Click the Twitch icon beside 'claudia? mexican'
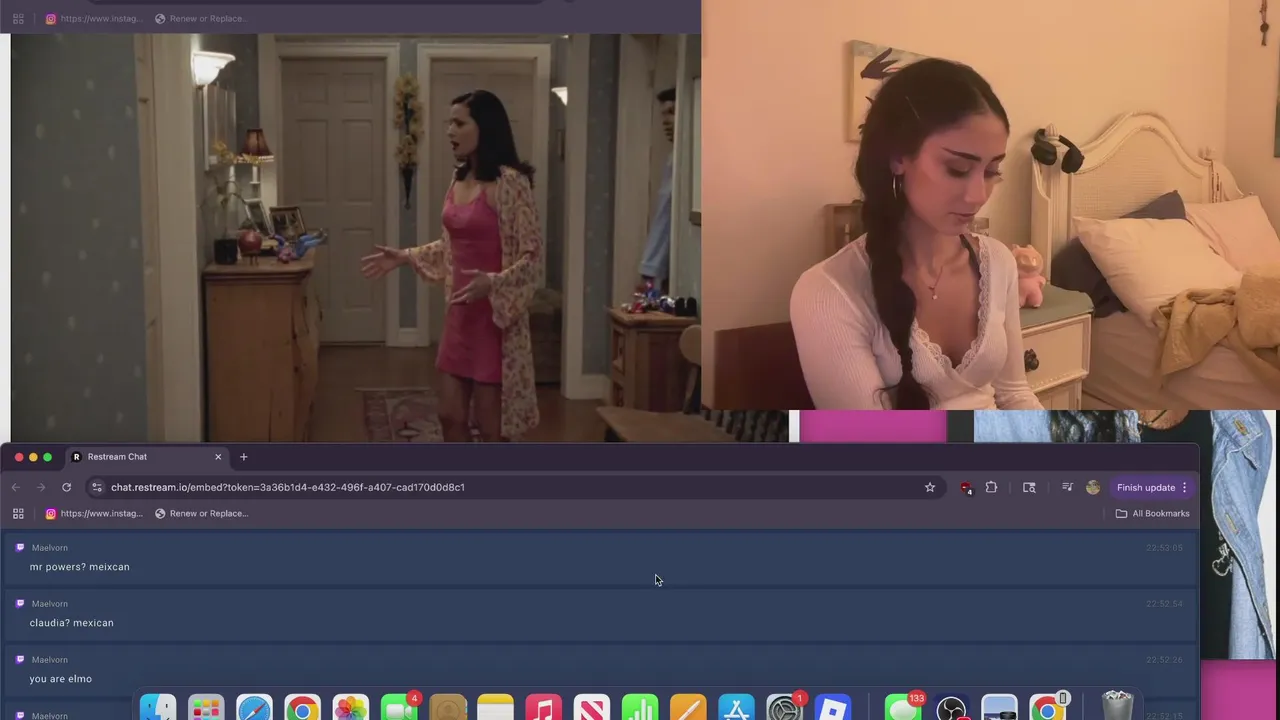The width and height of the screenshot is (1280, 720). point(20,604)
